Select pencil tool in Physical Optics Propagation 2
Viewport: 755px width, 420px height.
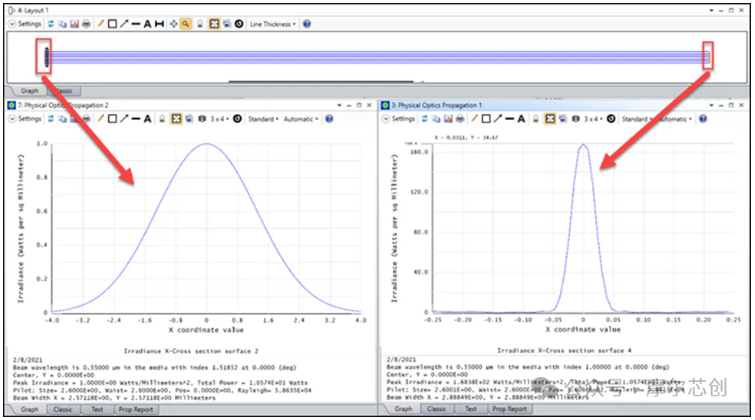(100, 118)
